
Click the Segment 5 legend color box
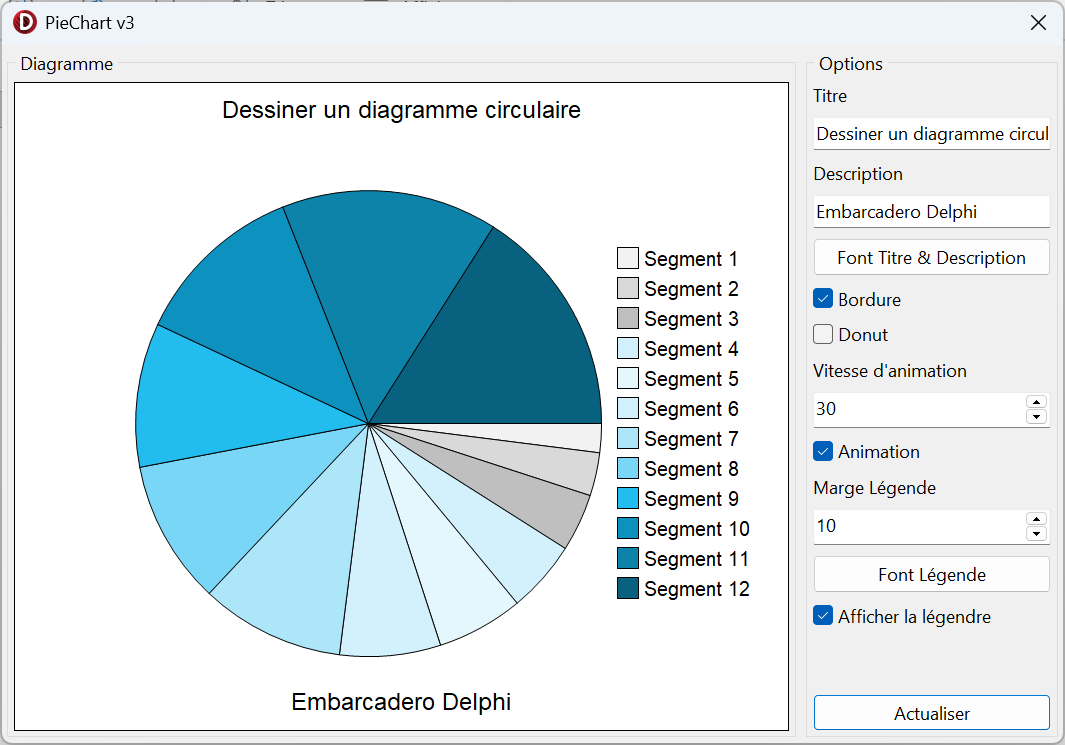point(628,378)
